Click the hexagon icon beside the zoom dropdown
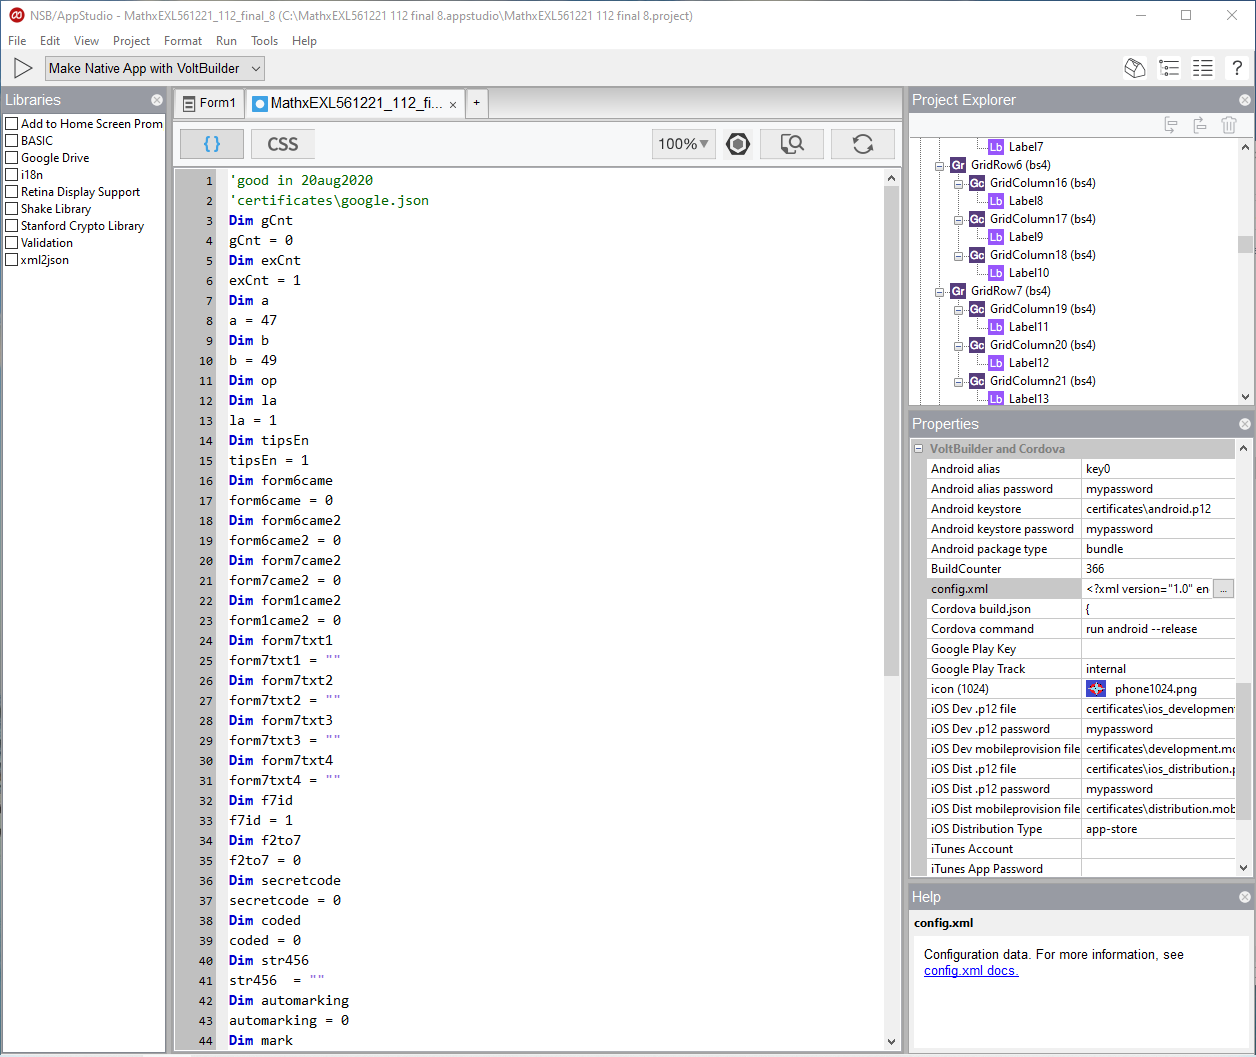This screenshot has height=1057, width=1256. click(738, 144)
